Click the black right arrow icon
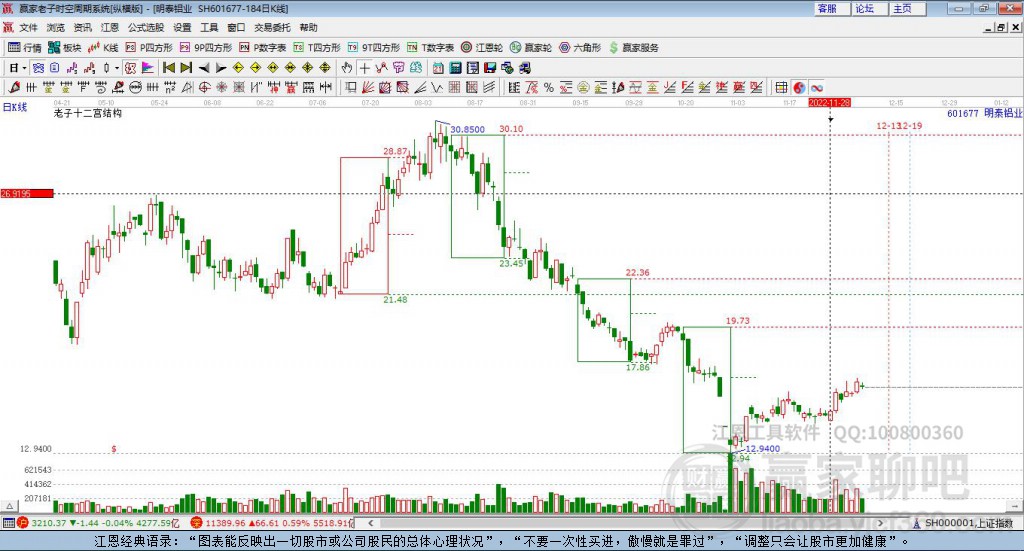The height and width of the screenshot is (551, 1024). (221, 68)
